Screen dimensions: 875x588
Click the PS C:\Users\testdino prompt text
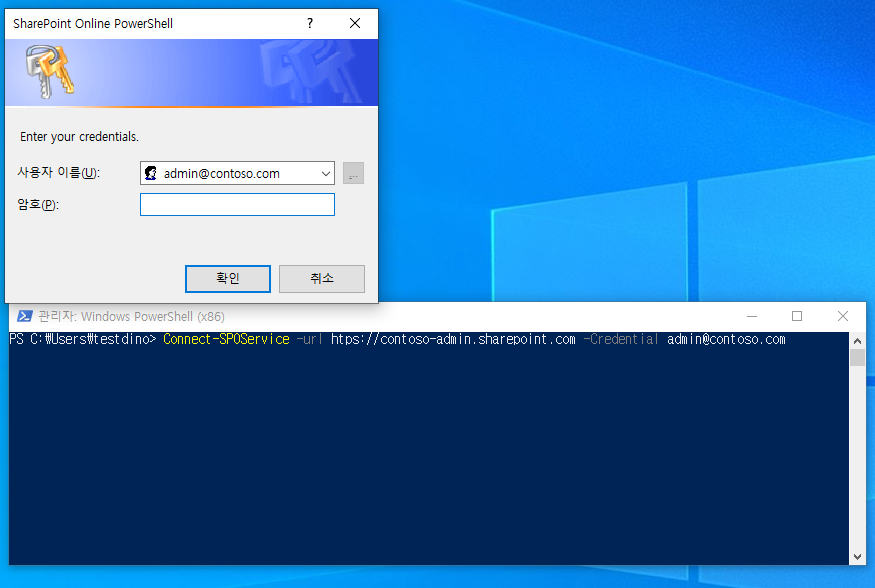pos(83,339)
